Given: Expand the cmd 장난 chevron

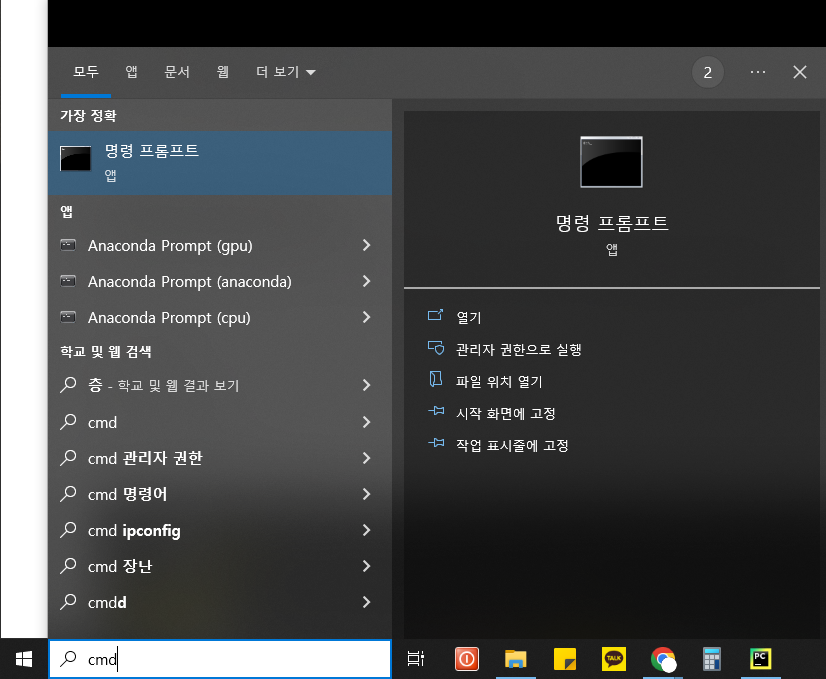Looking at the screenshot, I should point(367,566).
